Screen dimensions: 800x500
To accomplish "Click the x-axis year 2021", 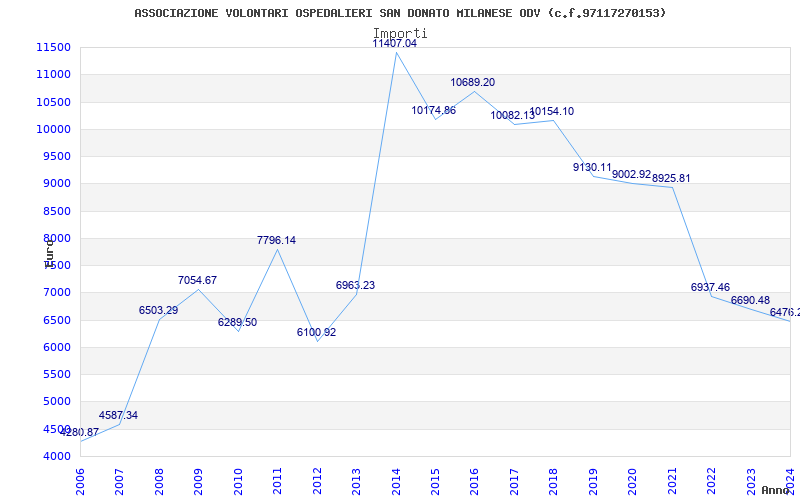I will (x=672, y=481).
